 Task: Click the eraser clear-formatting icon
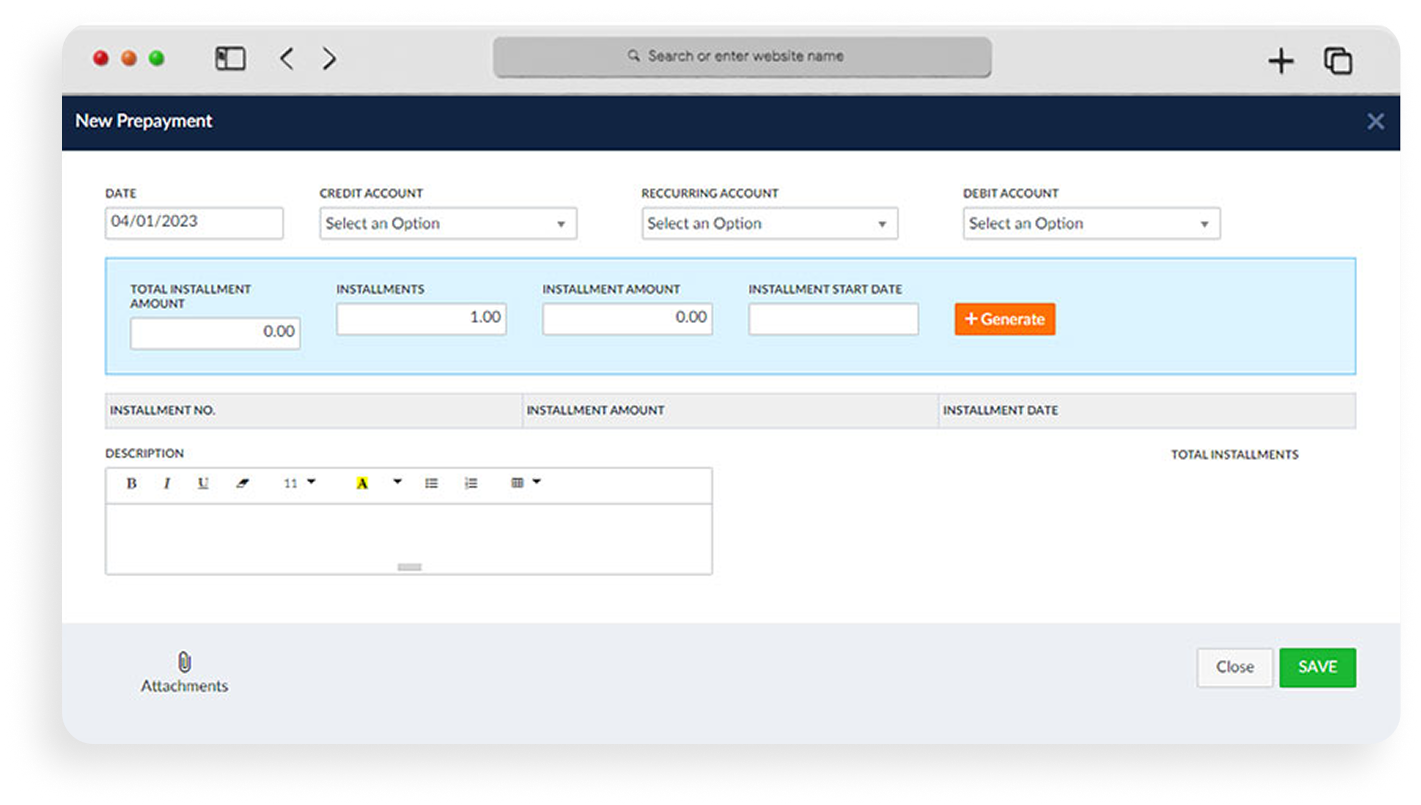pyautogui.click(x=242, y=484)
